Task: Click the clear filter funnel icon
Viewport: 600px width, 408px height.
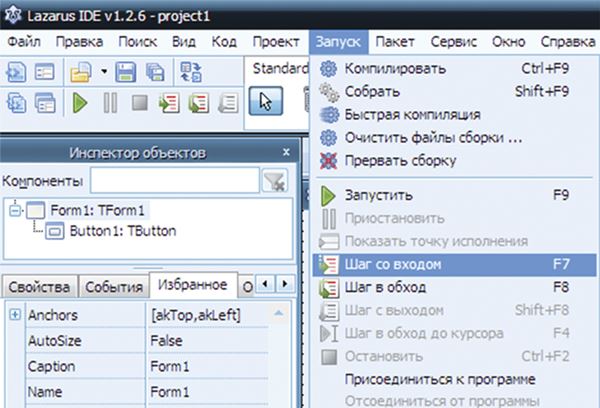Action: (x=275, y=181)
